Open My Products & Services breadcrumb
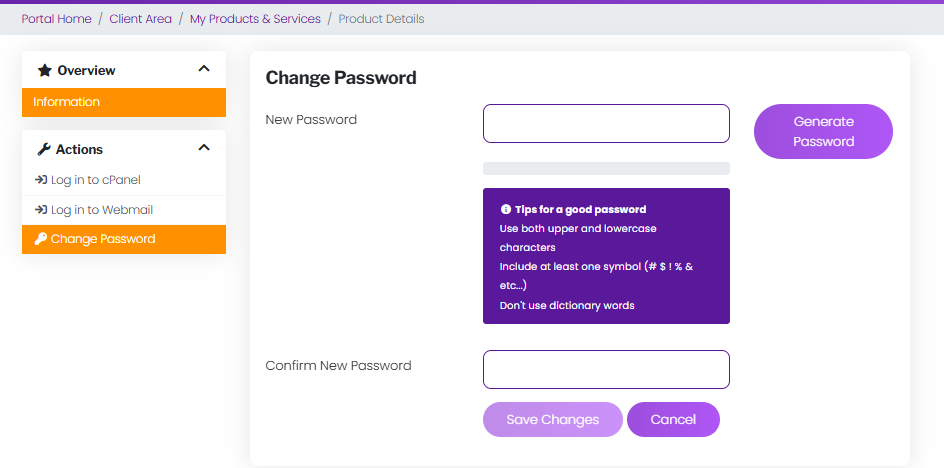Viewport: 944px width, 468px height. point(255,19)
